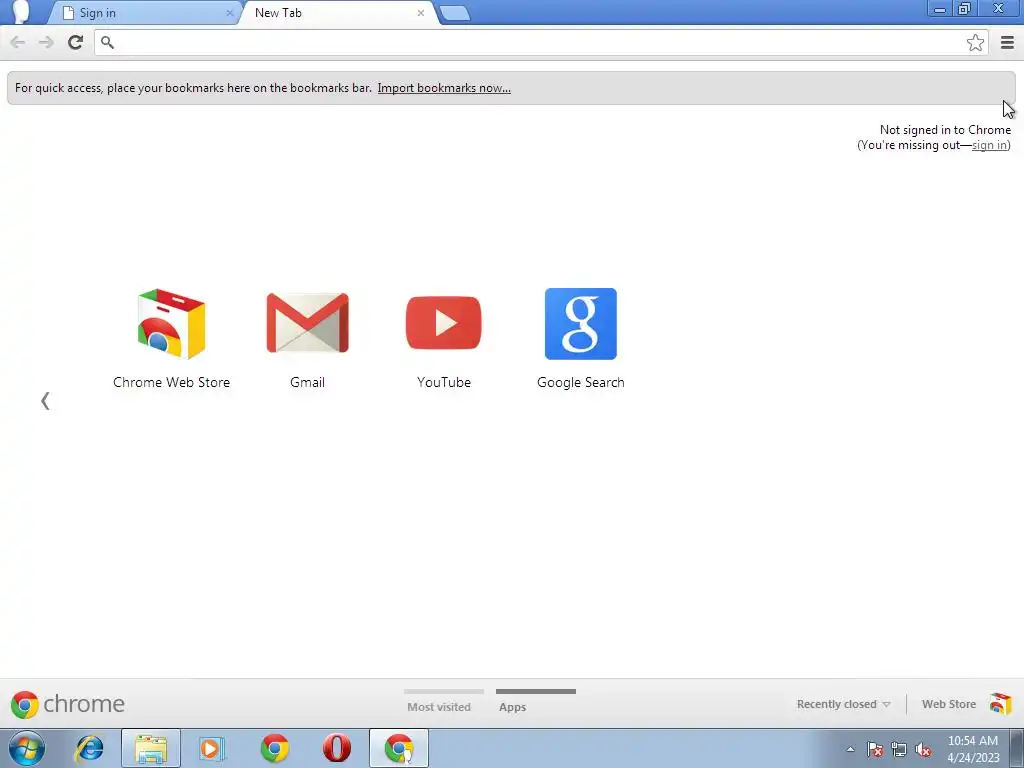The height and width of the screenshot is (768, 1024).
Task: Open network status tray icon
Action: click(899, 749)
